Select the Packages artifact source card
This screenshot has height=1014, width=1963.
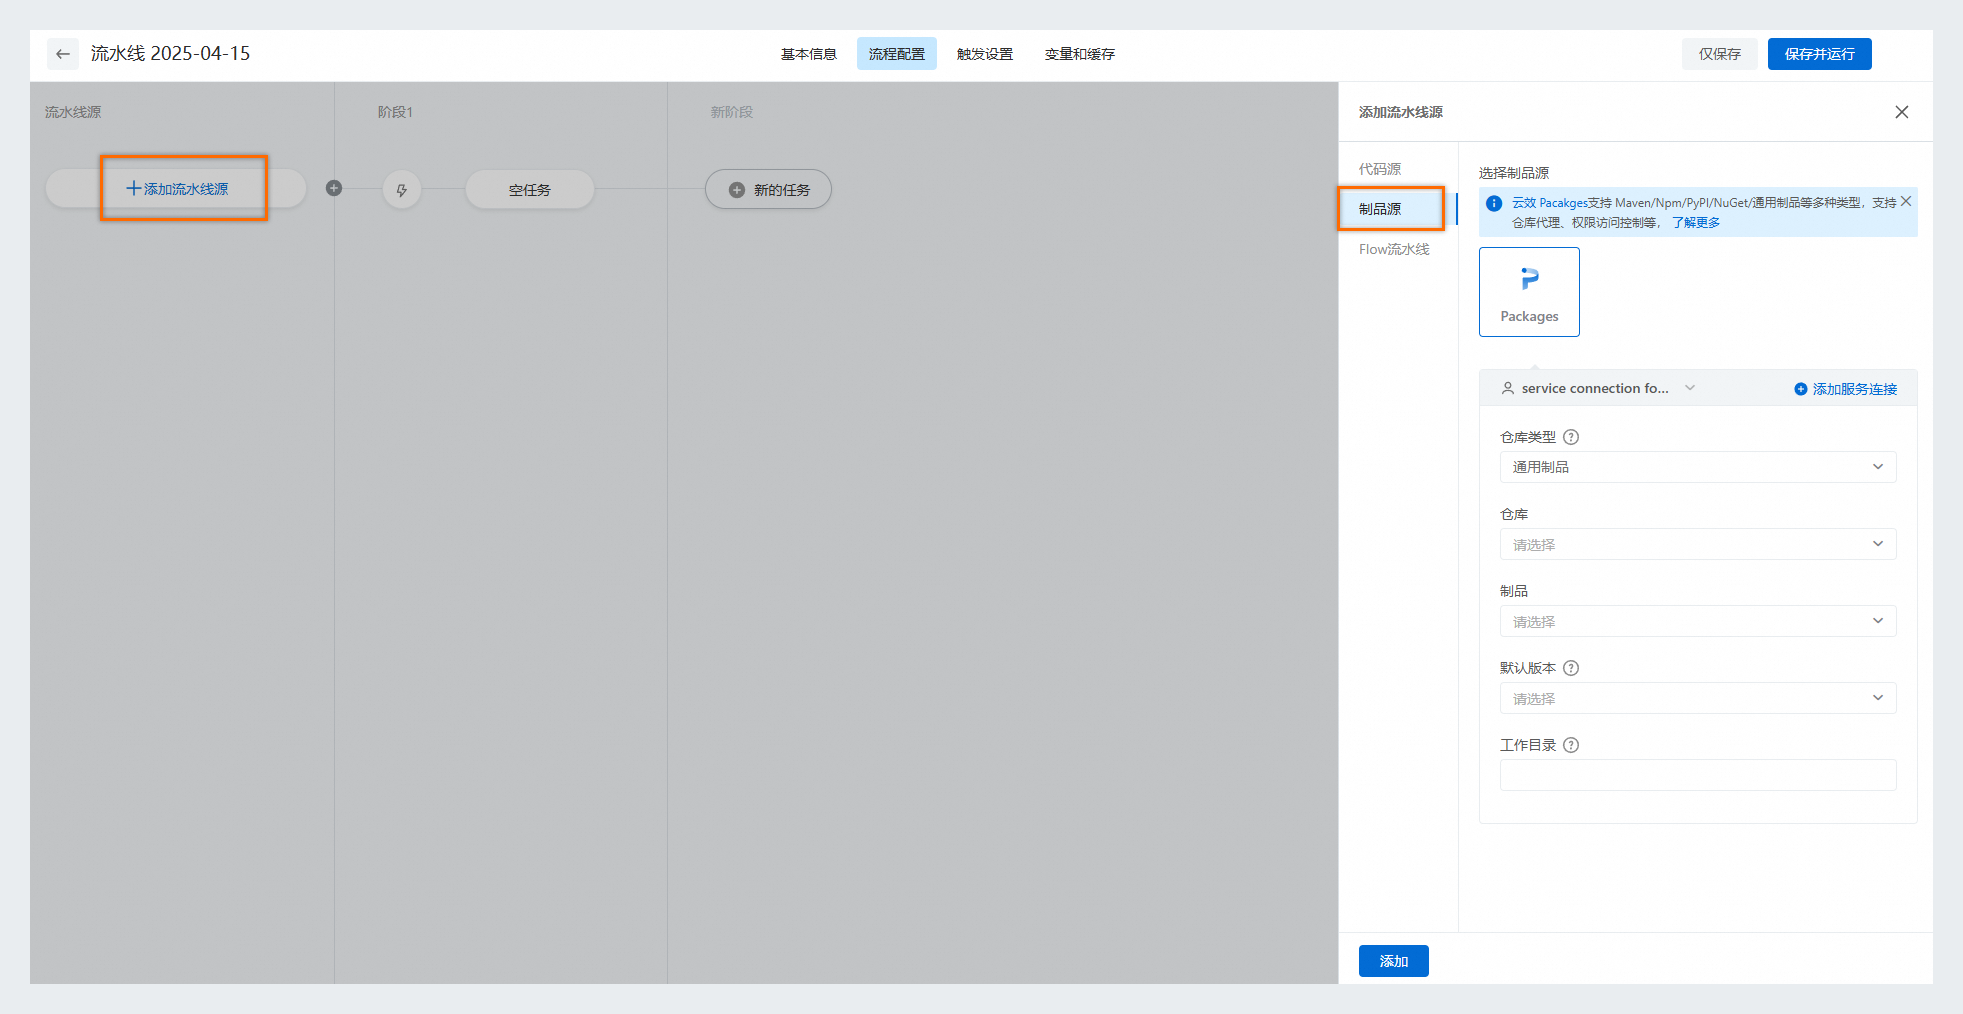1529,292
